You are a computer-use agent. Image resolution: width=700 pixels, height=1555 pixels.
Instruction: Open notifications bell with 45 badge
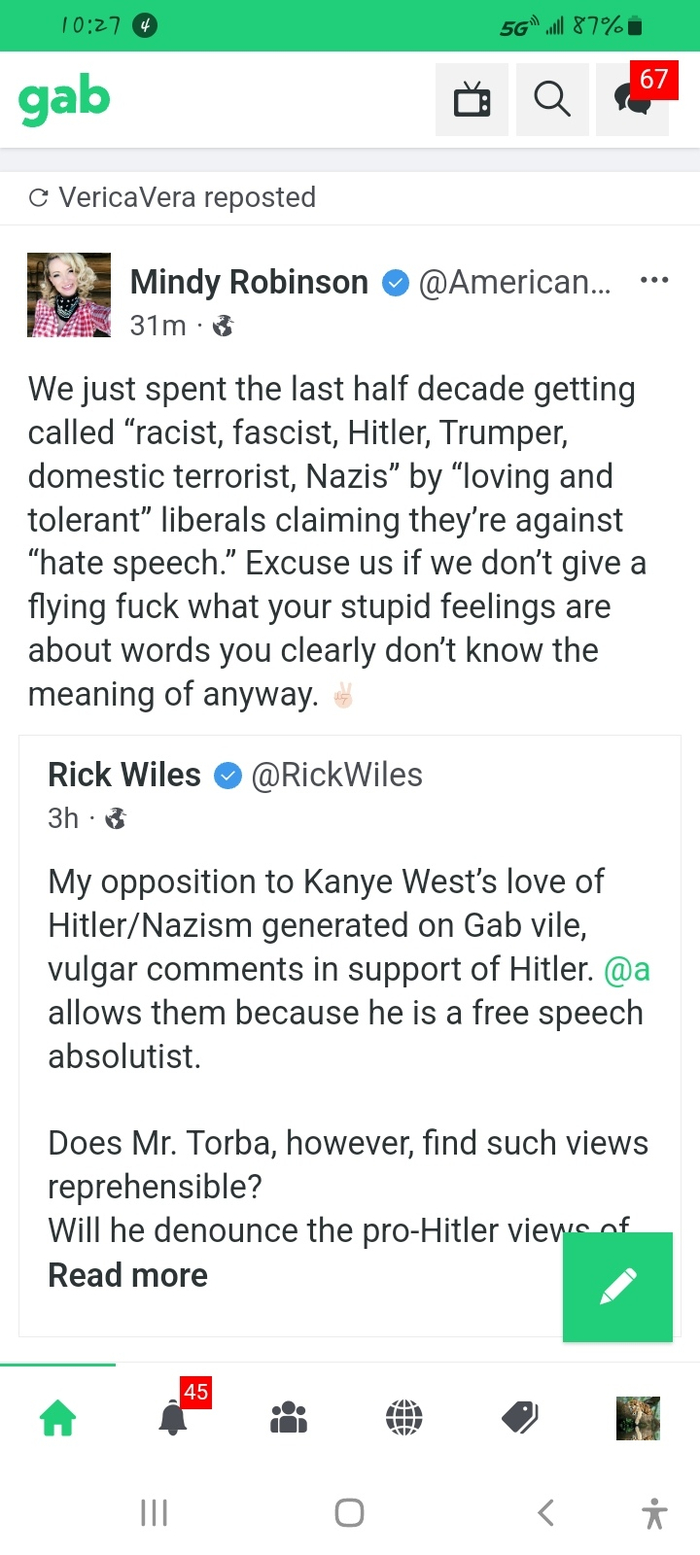[173, 1416]
